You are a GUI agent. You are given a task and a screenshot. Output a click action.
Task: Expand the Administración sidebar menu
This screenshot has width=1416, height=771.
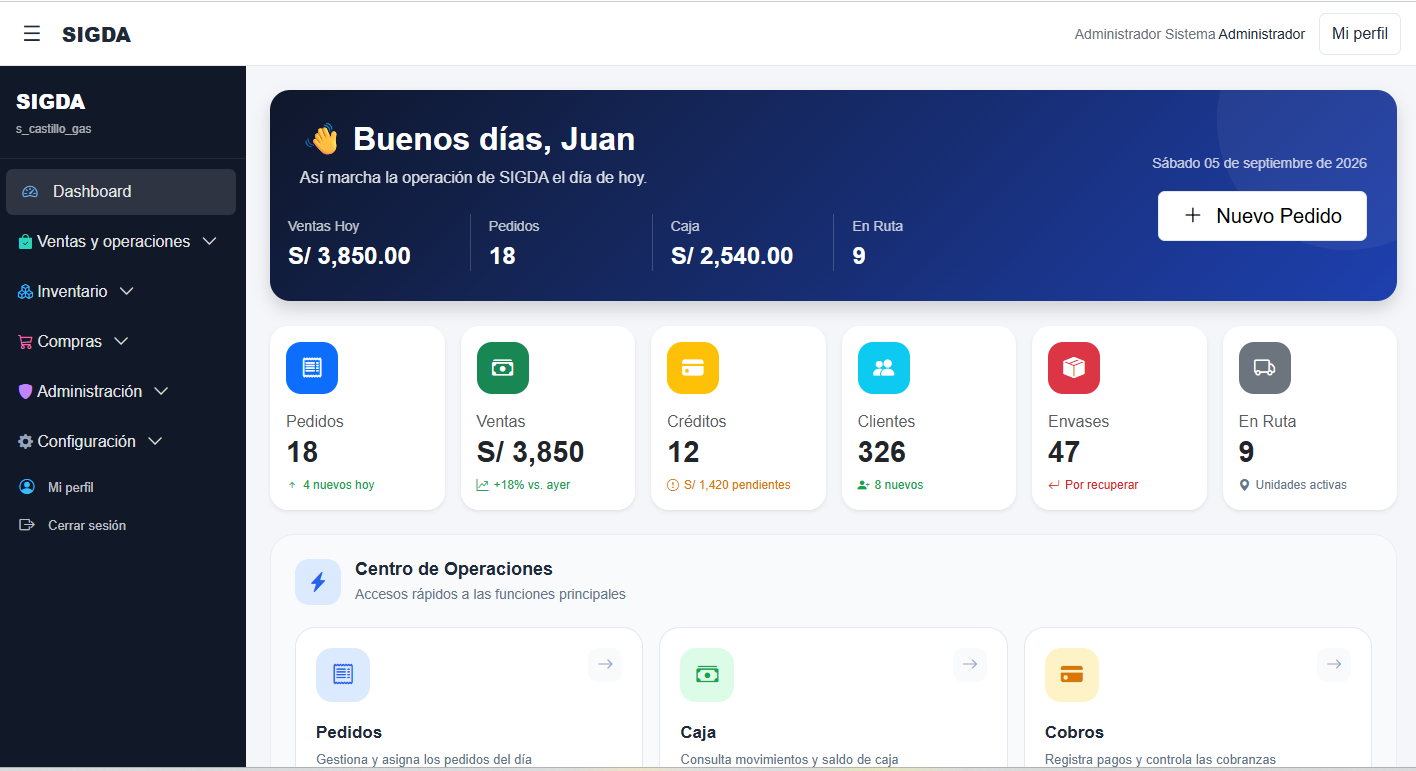121,392
